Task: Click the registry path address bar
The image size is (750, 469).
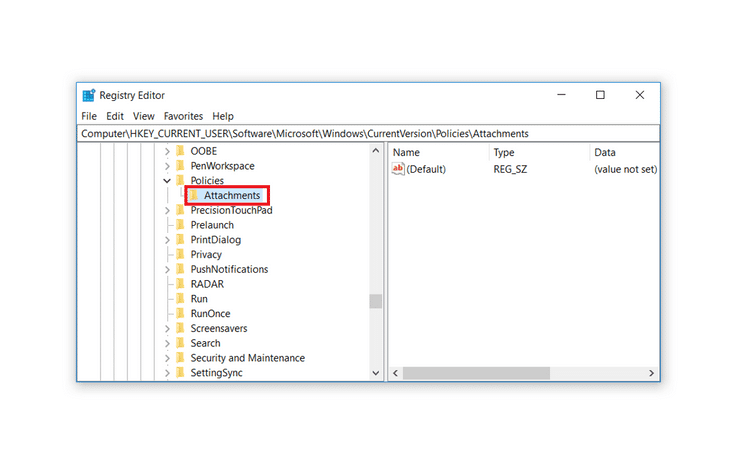Action: 368,133
